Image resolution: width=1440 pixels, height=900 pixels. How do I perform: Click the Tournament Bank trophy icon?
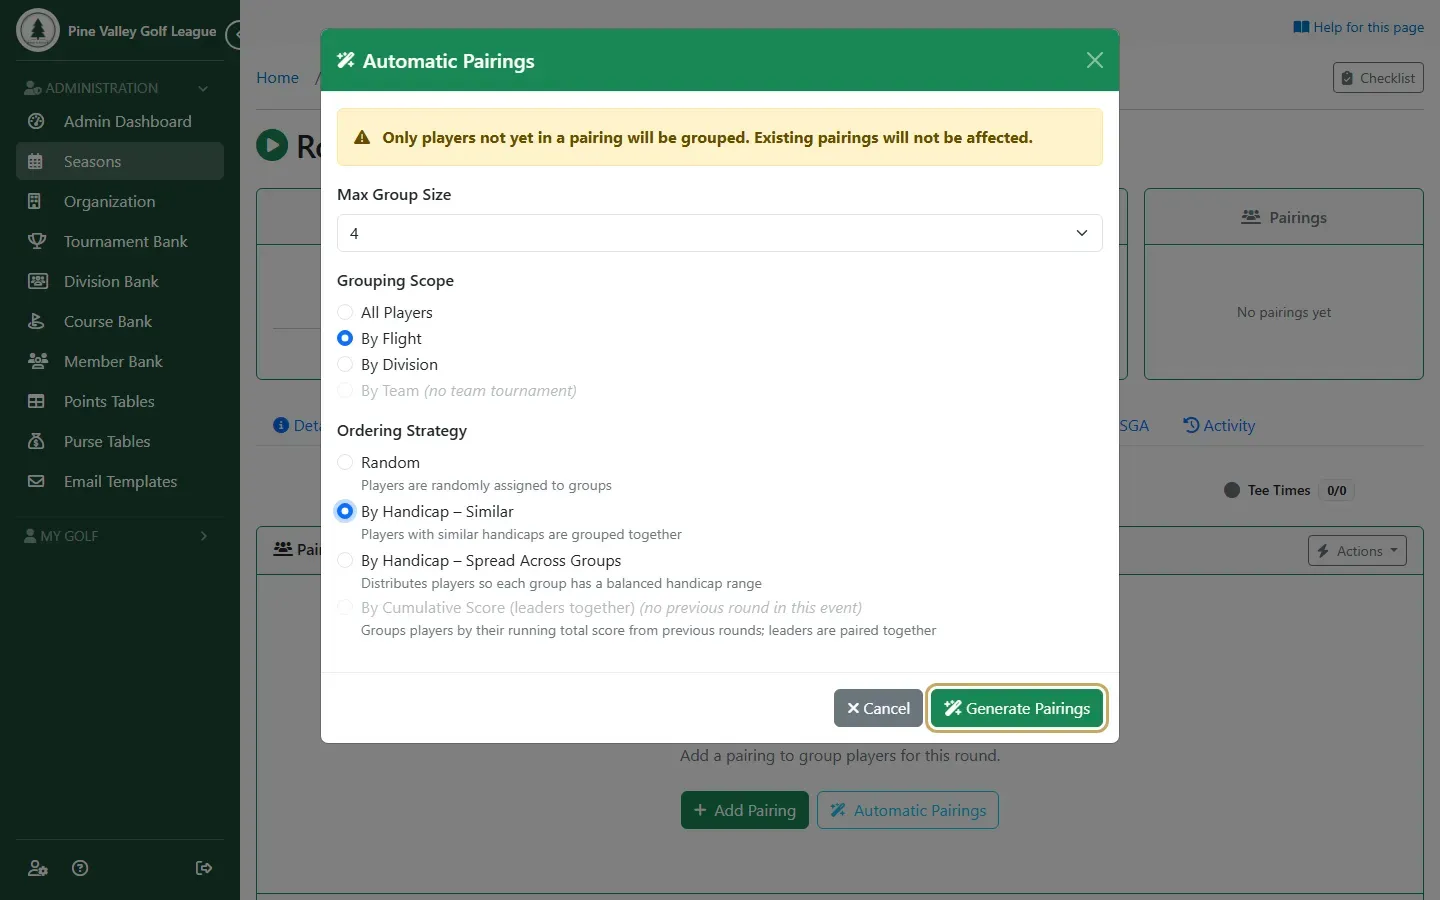[x=36, y=241]
